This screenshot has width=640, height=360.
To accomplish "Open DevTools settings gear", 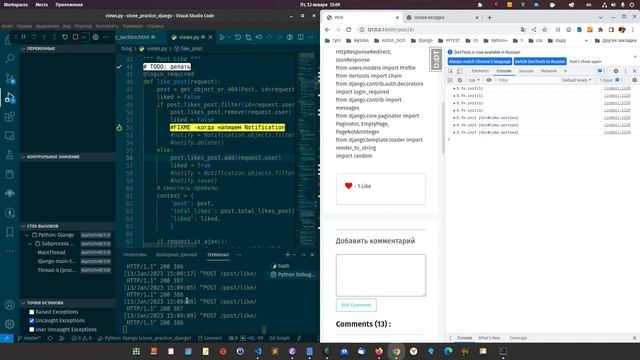I will click(x=616, y=71).
